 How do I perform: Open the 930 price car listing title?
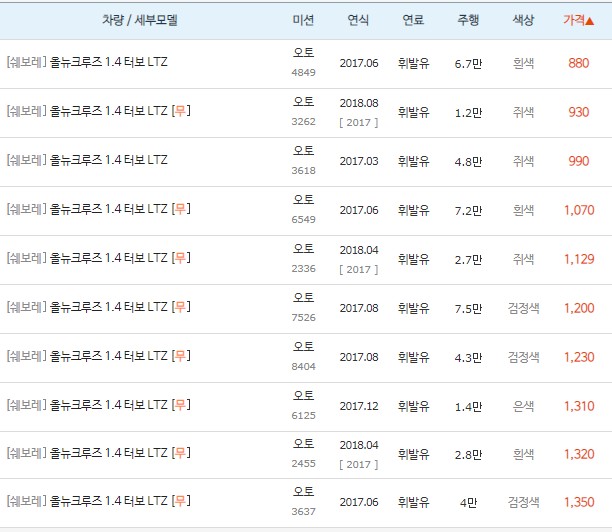(x=98, y=111)
